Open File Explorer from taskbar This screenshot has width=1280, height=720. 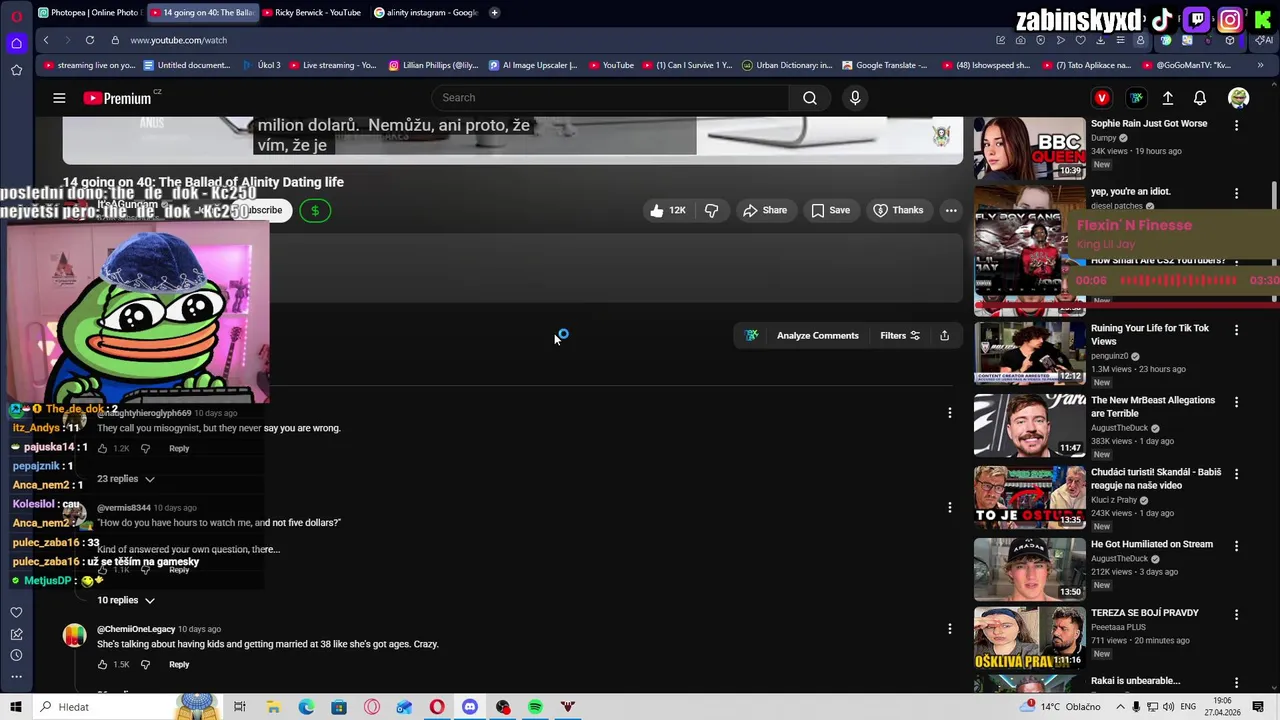click(273, 707)
